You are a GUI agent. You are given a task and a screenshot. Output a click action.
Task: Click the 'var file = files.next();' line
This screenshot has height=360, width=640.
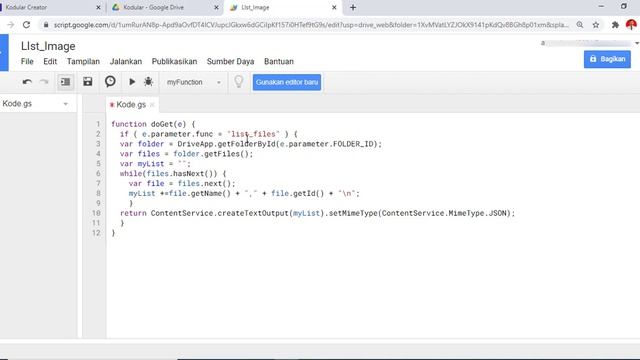click(182, 184)
